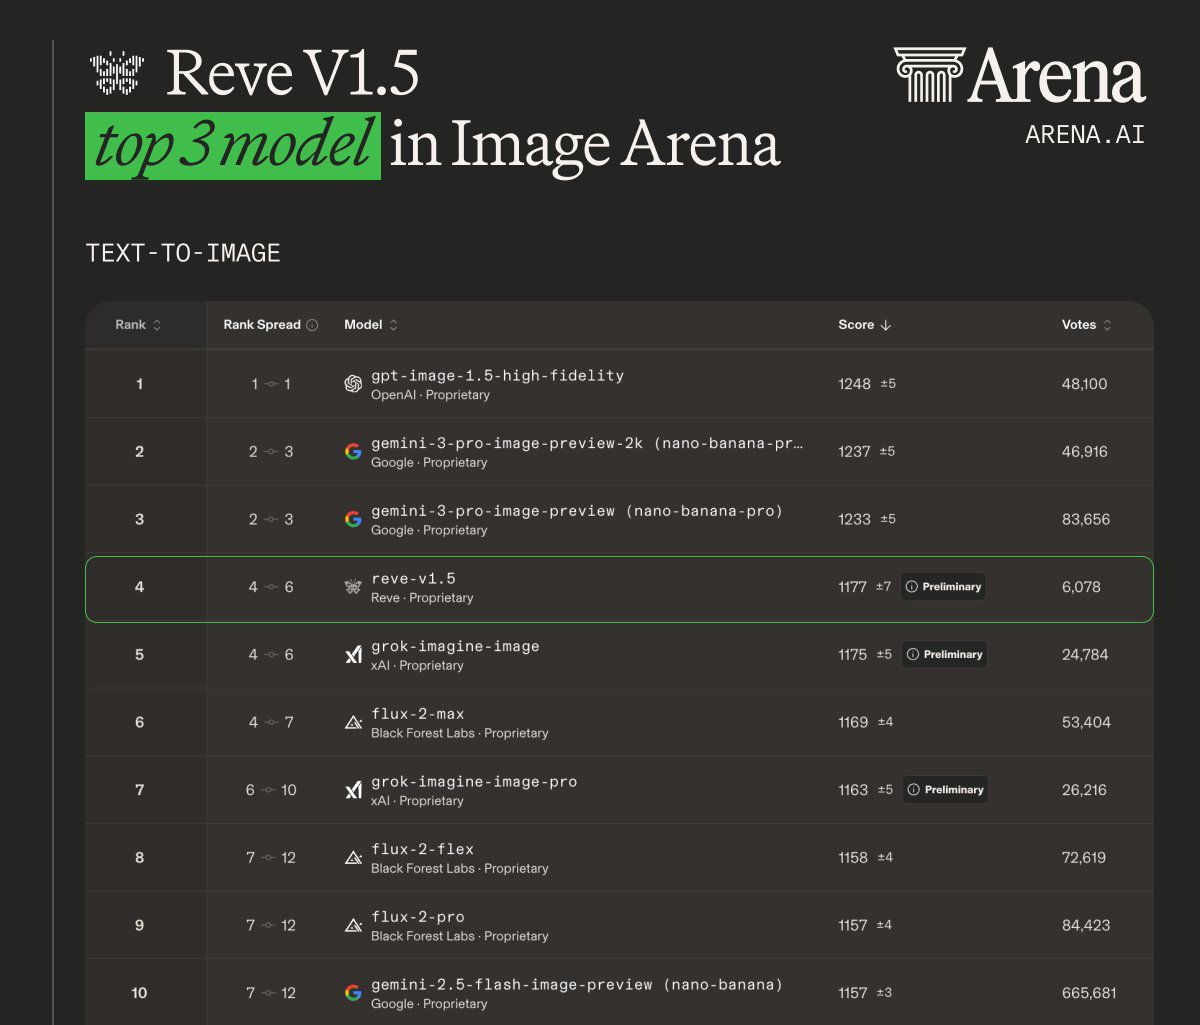
Task: Sort by the Rank column arrows
Action: (157, 325)
